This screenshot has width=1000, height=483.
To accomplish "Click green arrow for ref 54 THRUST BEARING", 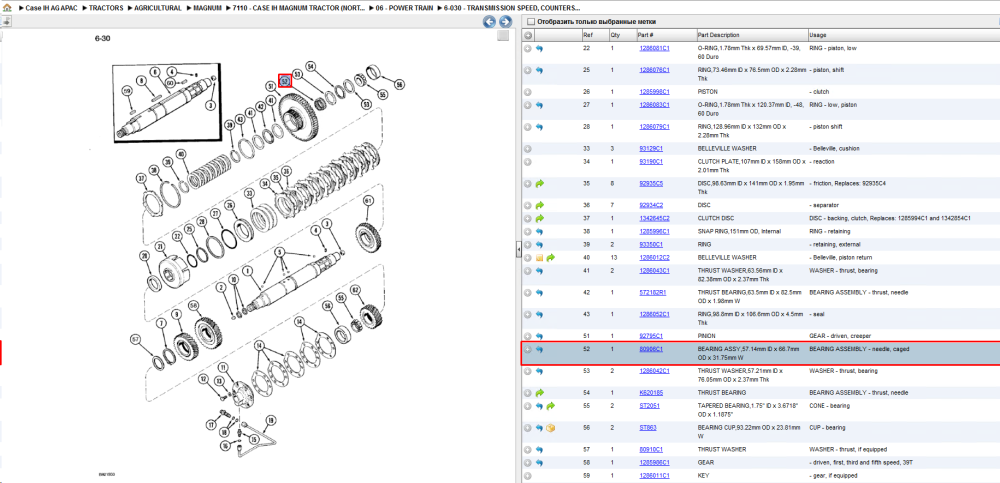I will pos(540,392).
